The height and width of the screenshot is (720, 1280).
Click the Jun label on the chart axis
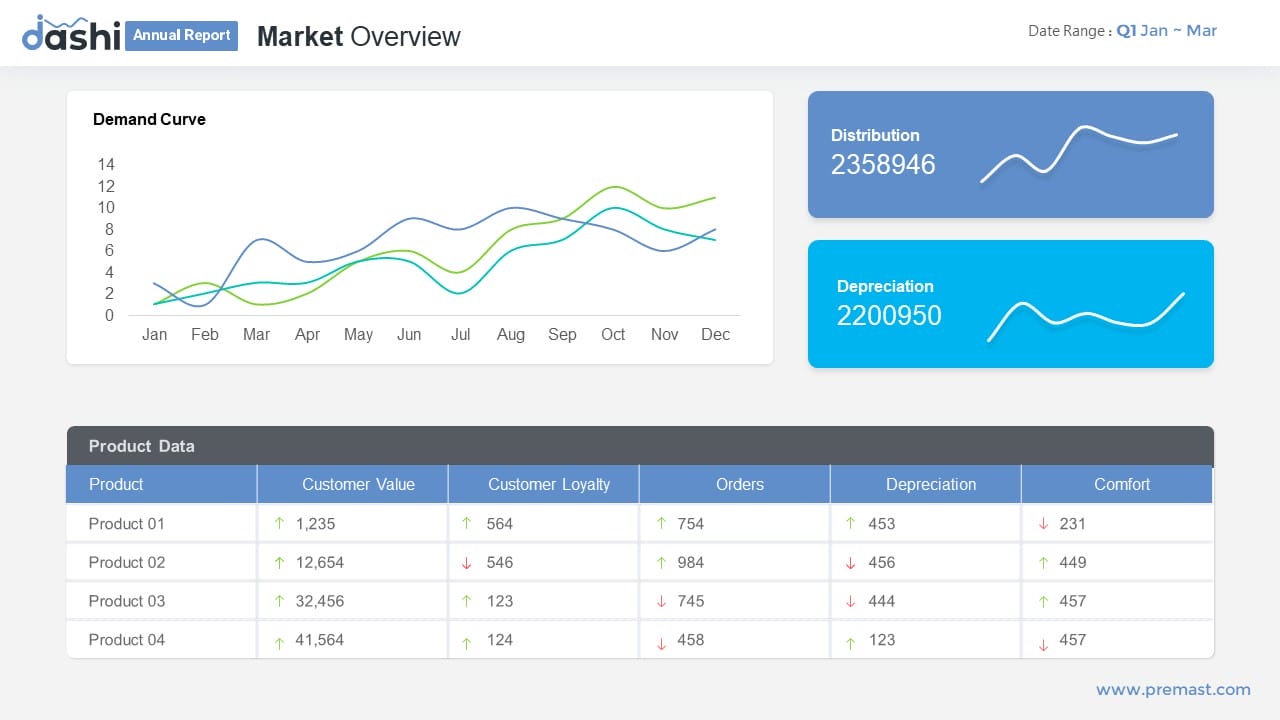click(x=409, y=334)
